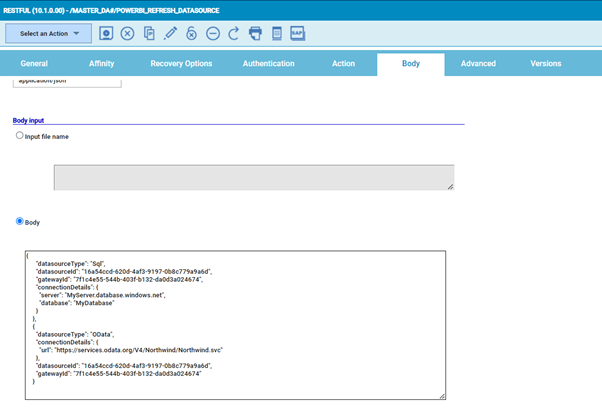The image size is (602, 418).
Task: Click the SAP icon in toolbar
Action: click(297, 33)
